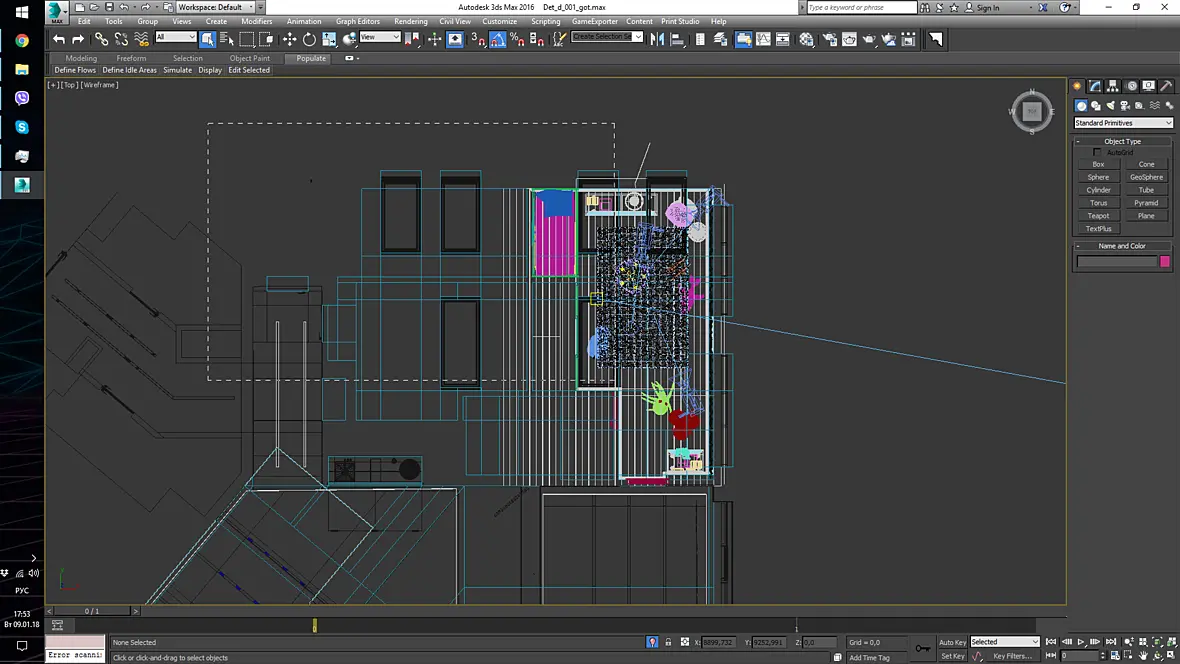Click the Cylinder primitive button
Screen dimensions: 1180x664
tap(1098, 190)
